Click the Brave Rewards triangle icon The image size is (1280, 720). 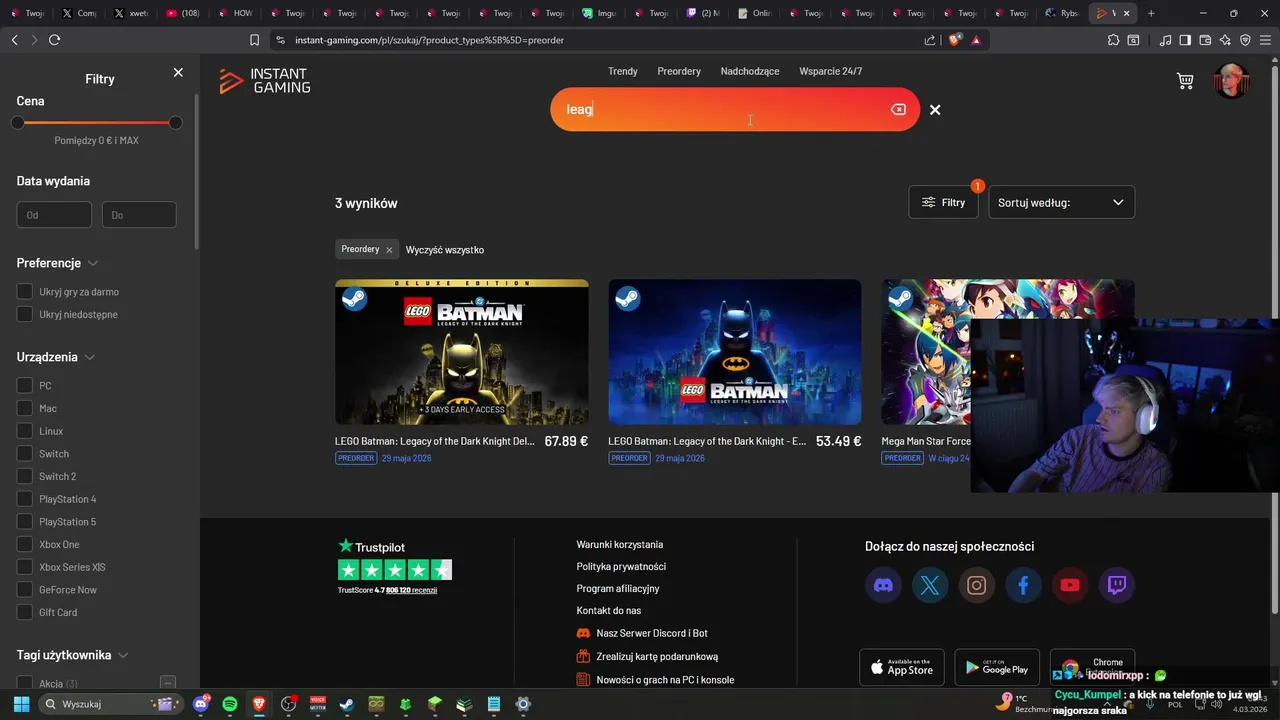[976, 40]
